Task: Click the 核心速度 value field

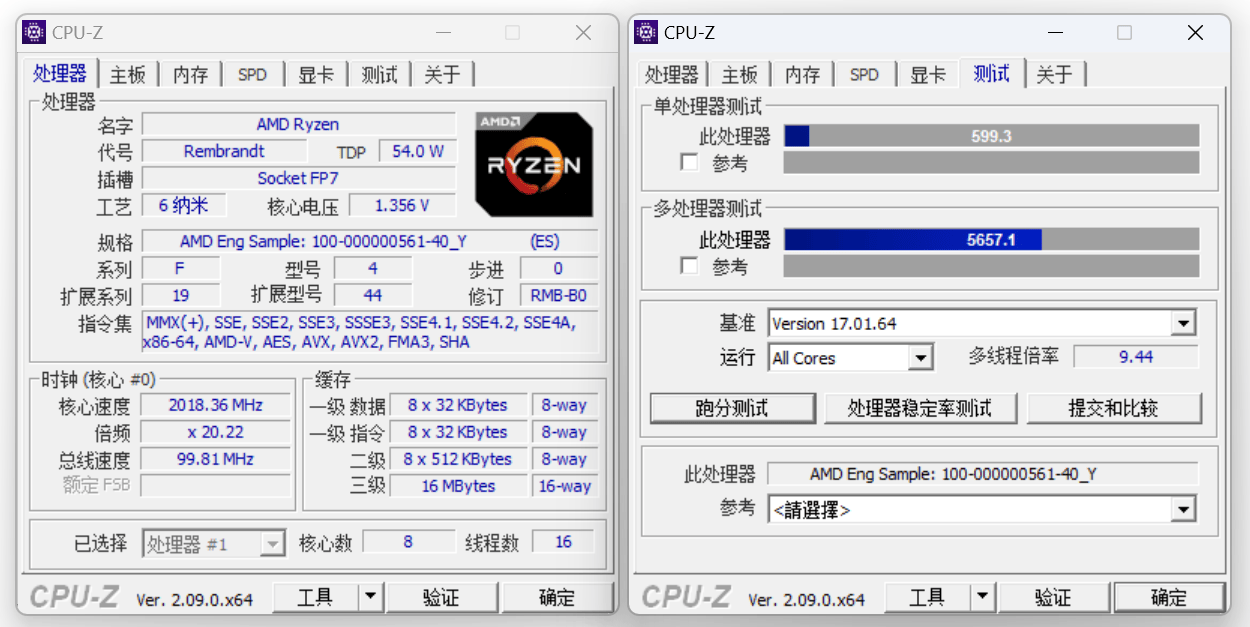Action: (216, 405)
